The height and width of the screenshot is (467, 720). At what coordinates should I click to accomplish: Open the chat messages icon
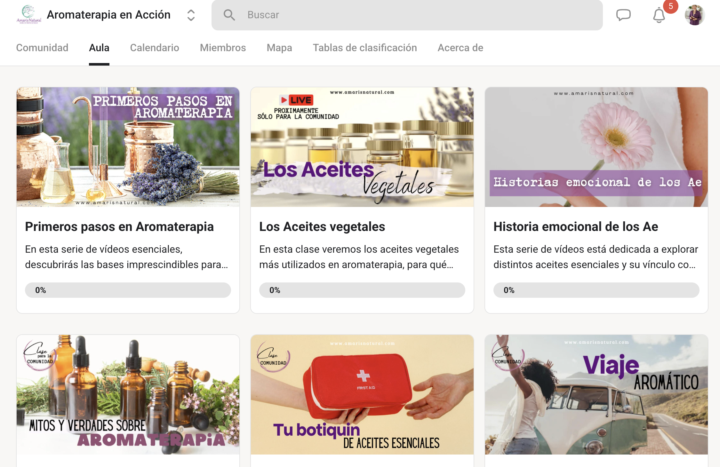click(623, 15)
